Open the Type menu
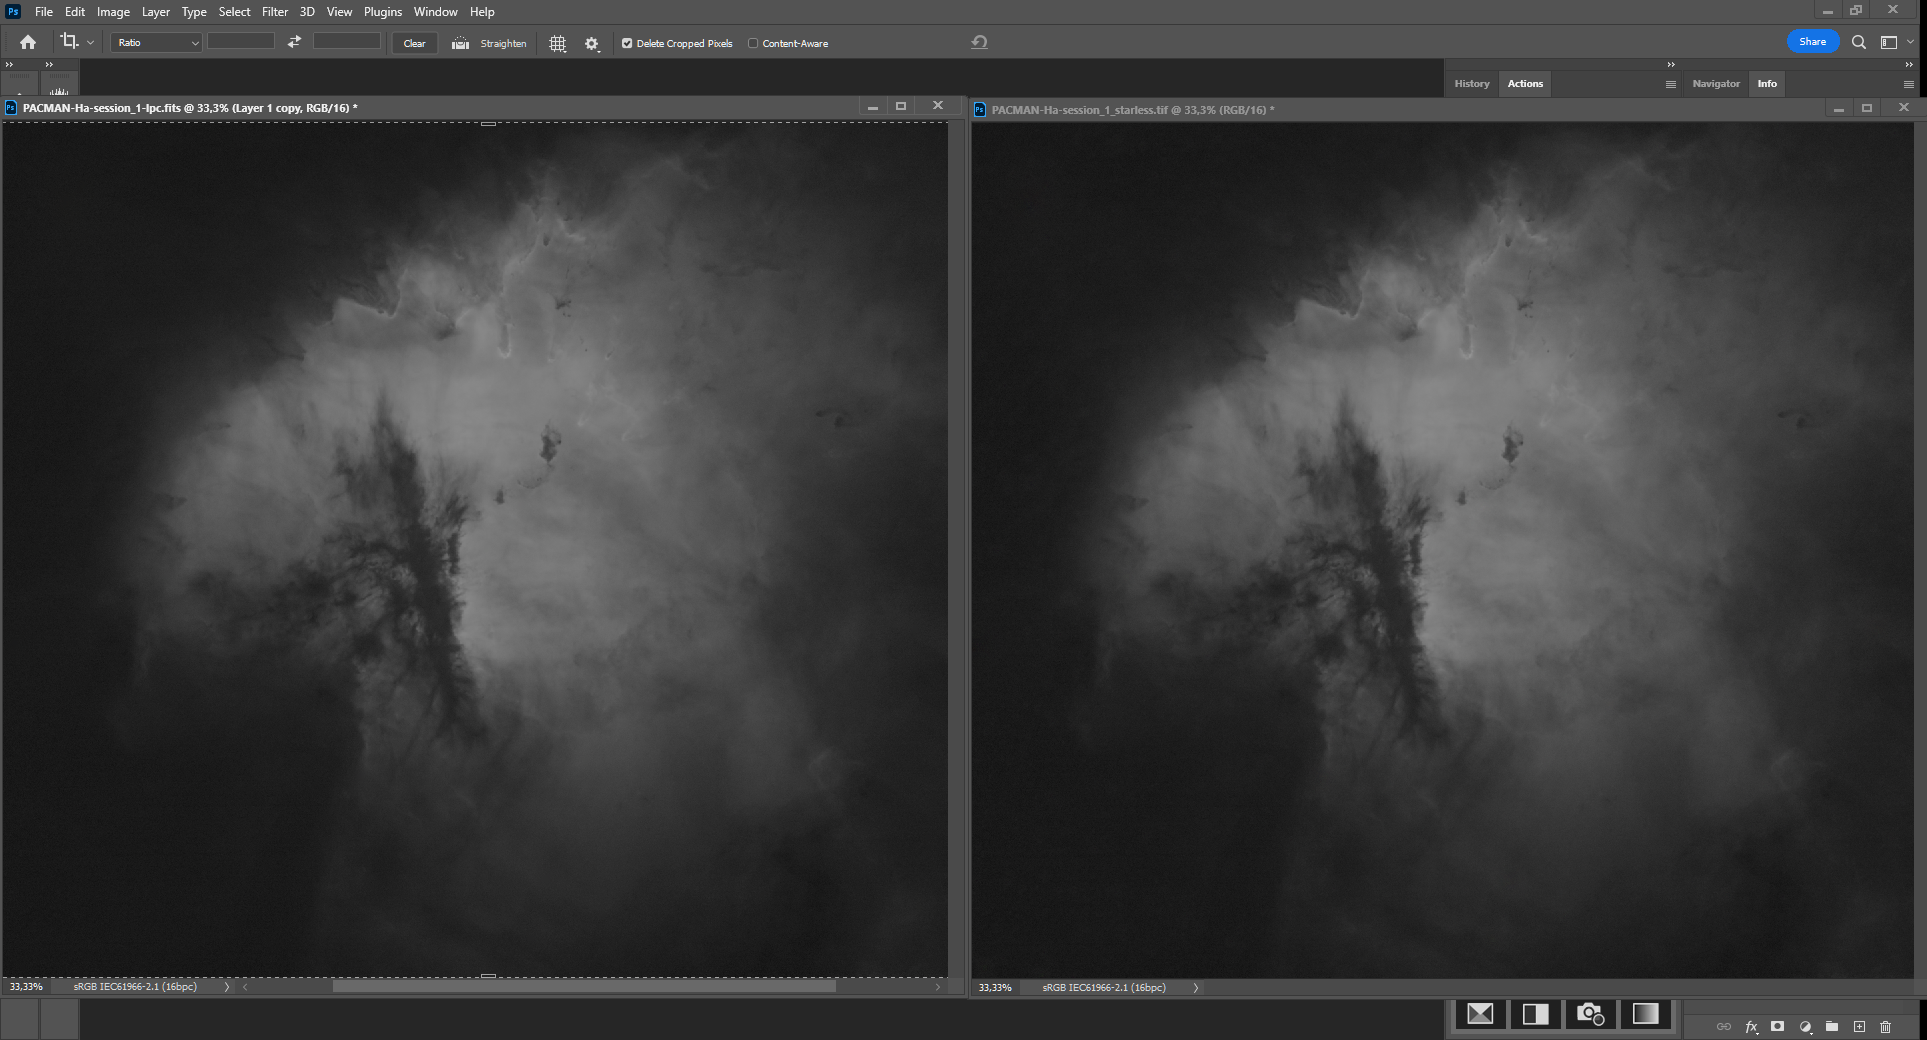1927x1040 pixels. pyautogui.click(x=194, y=12)
